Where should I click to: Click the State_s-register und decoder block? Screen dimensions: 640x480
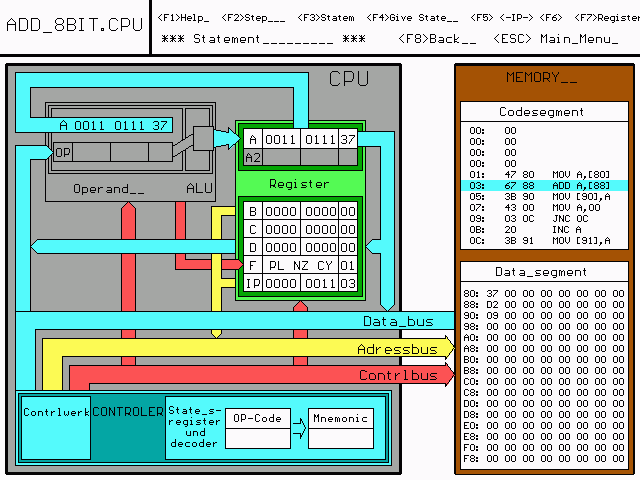click(194, 427)
